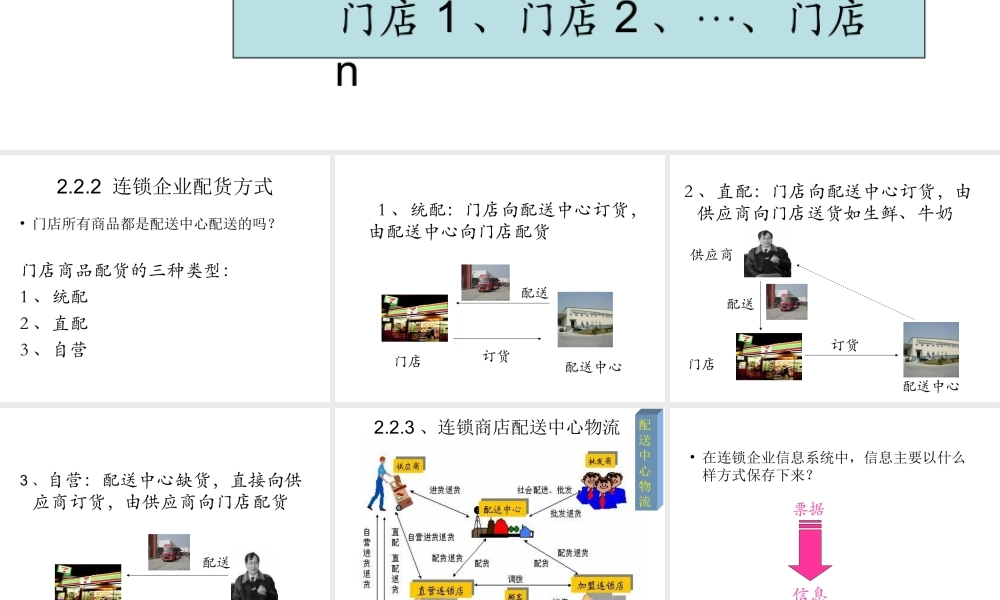The height and width of the screenshot is (600, 1000).
Task: Click the wholesaler group figures clipart
Action: 602,490
